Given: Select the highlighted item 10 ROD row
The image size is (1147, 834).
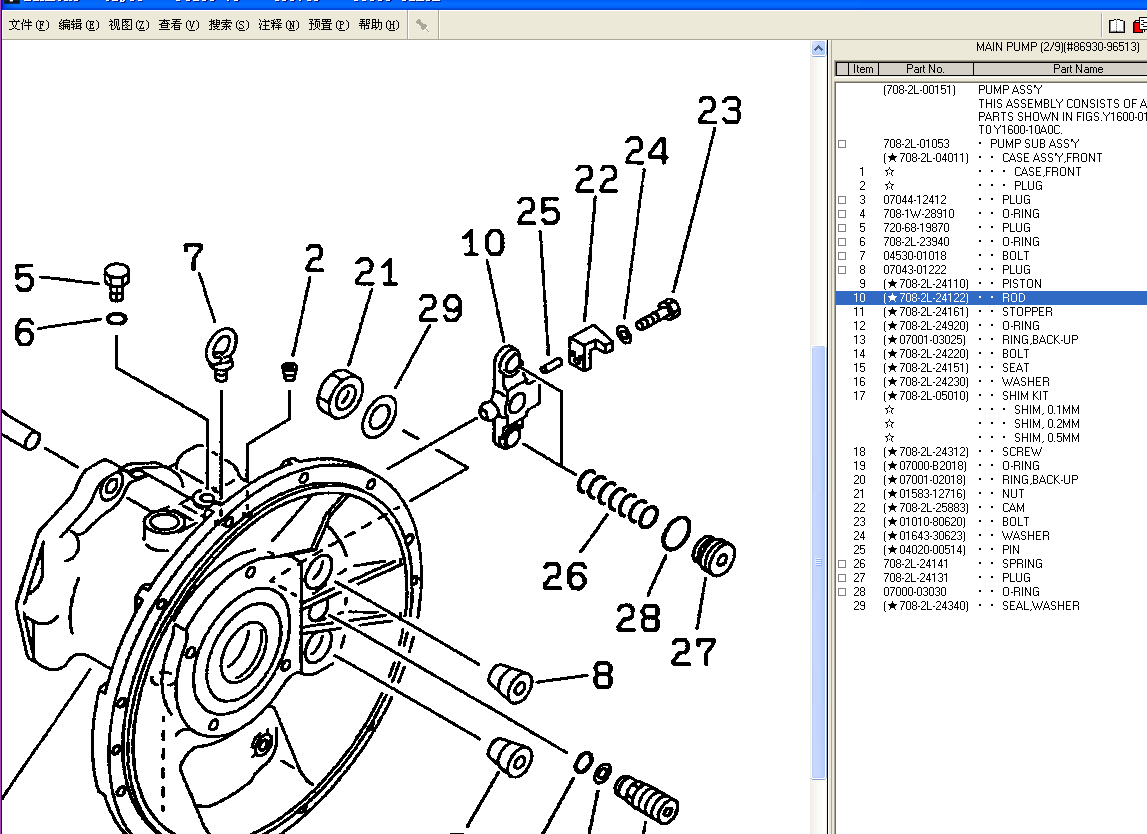Looking at the screenshot, I should (991, 298).
